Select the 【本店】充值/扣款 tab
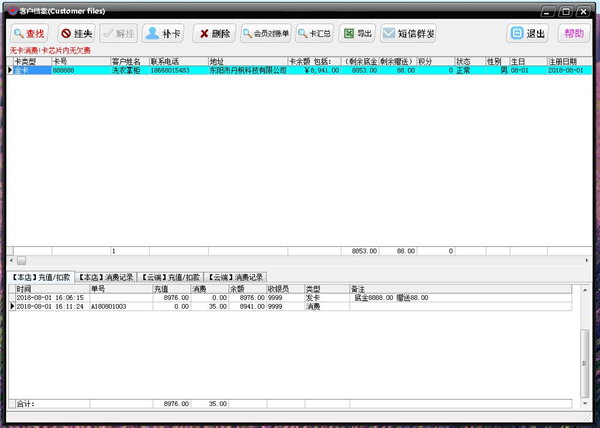The width and height of the screenshot is (600, 428). coord(41,277)
